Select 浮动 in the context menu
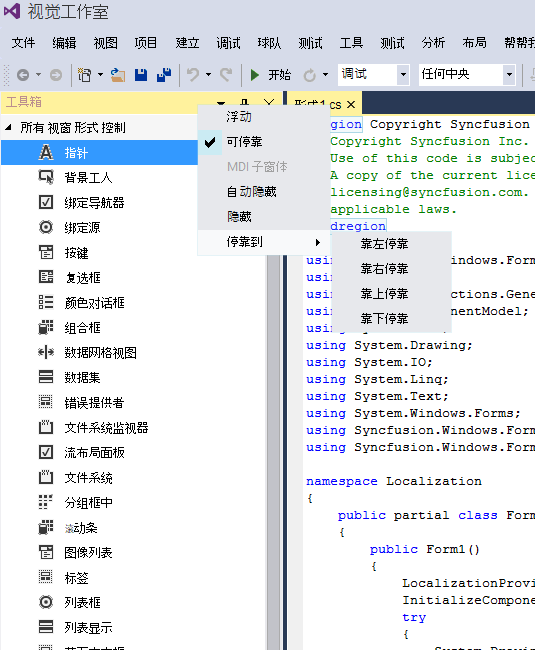Image resolution: width=535 pixels, height=650 pixels. (x=264, y=117)
